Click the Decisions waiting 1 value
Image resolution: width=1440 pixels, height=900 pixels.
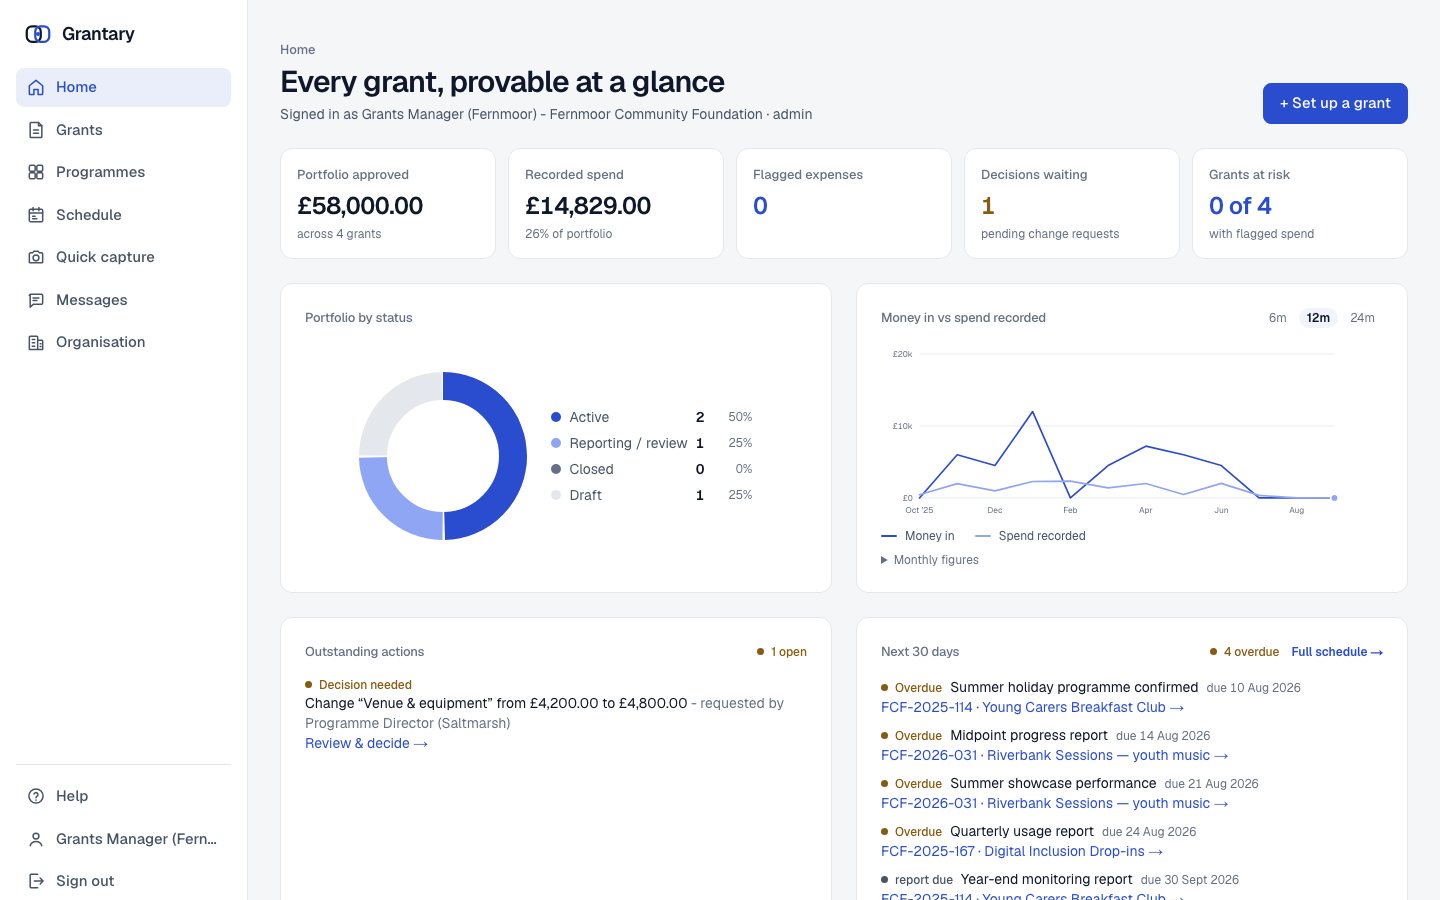988,206
